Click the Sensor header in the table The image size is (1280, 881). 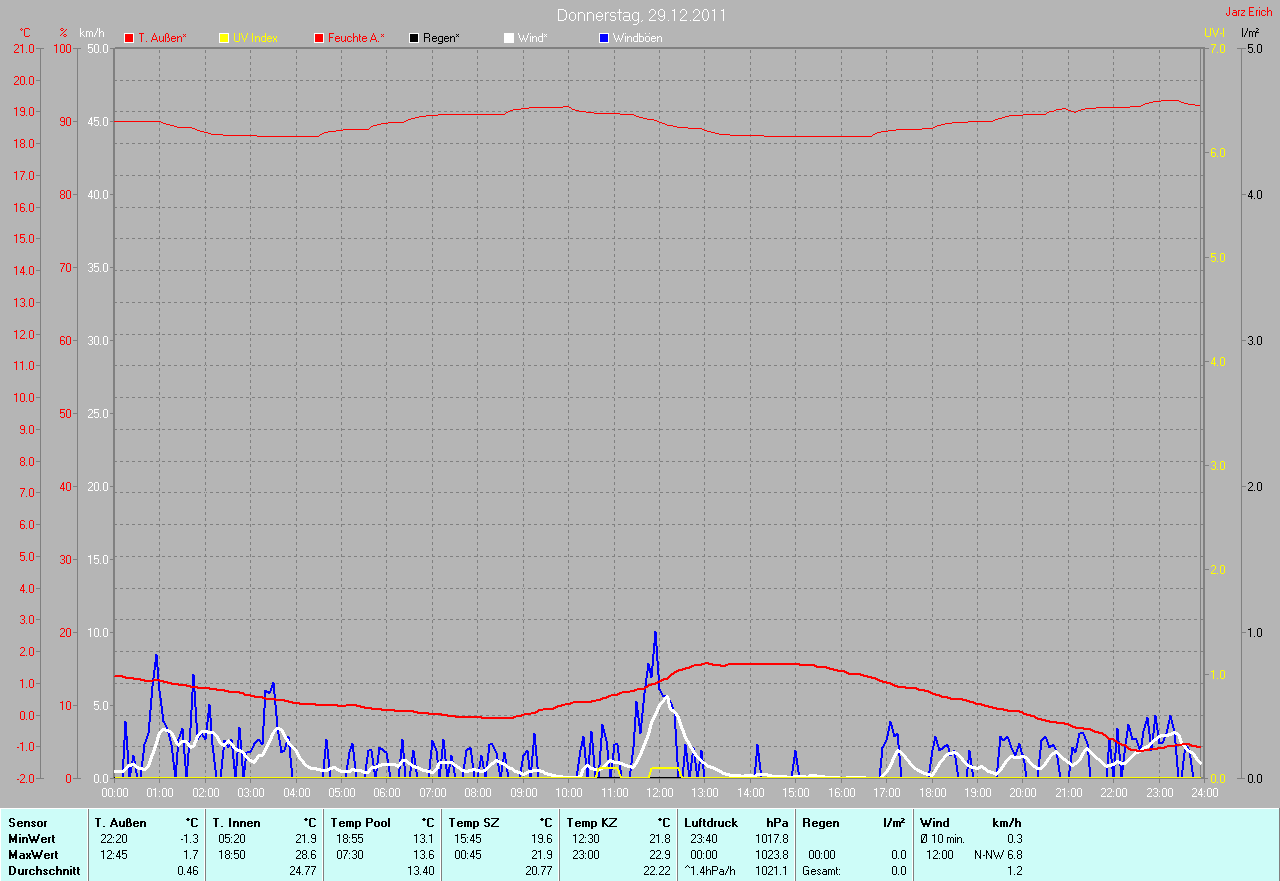point(27,822)
